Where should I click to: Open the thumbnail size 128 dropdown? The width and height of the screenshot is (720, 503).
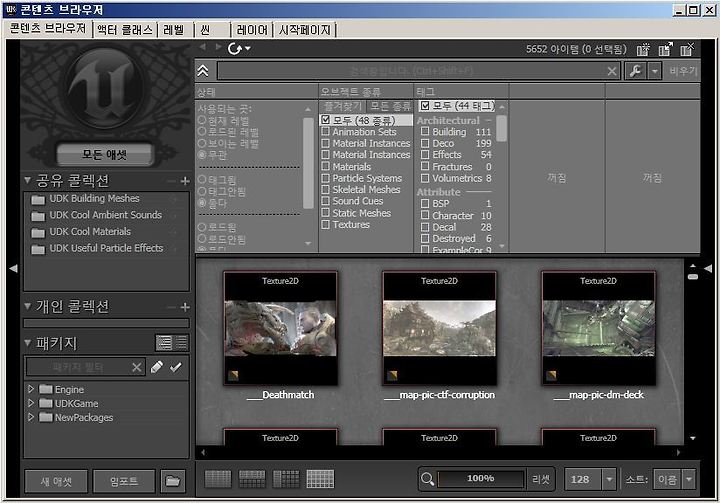[x=609, y=480]
